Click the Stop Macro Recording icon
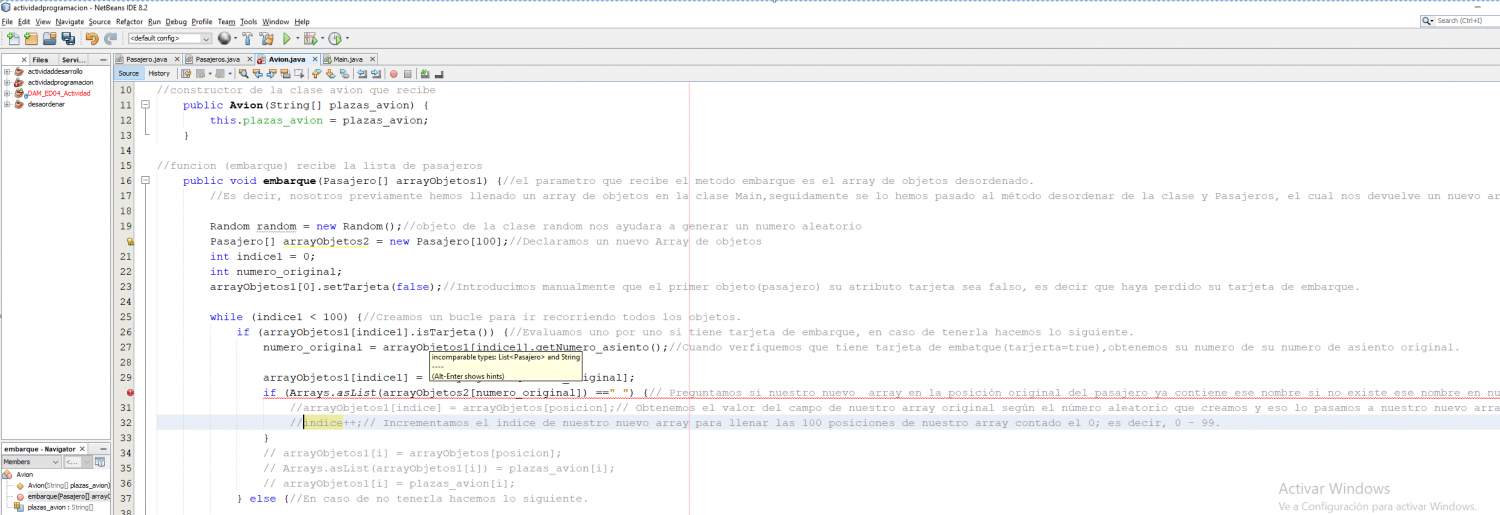The image size is (1500, 515). (x=407, y=73)
